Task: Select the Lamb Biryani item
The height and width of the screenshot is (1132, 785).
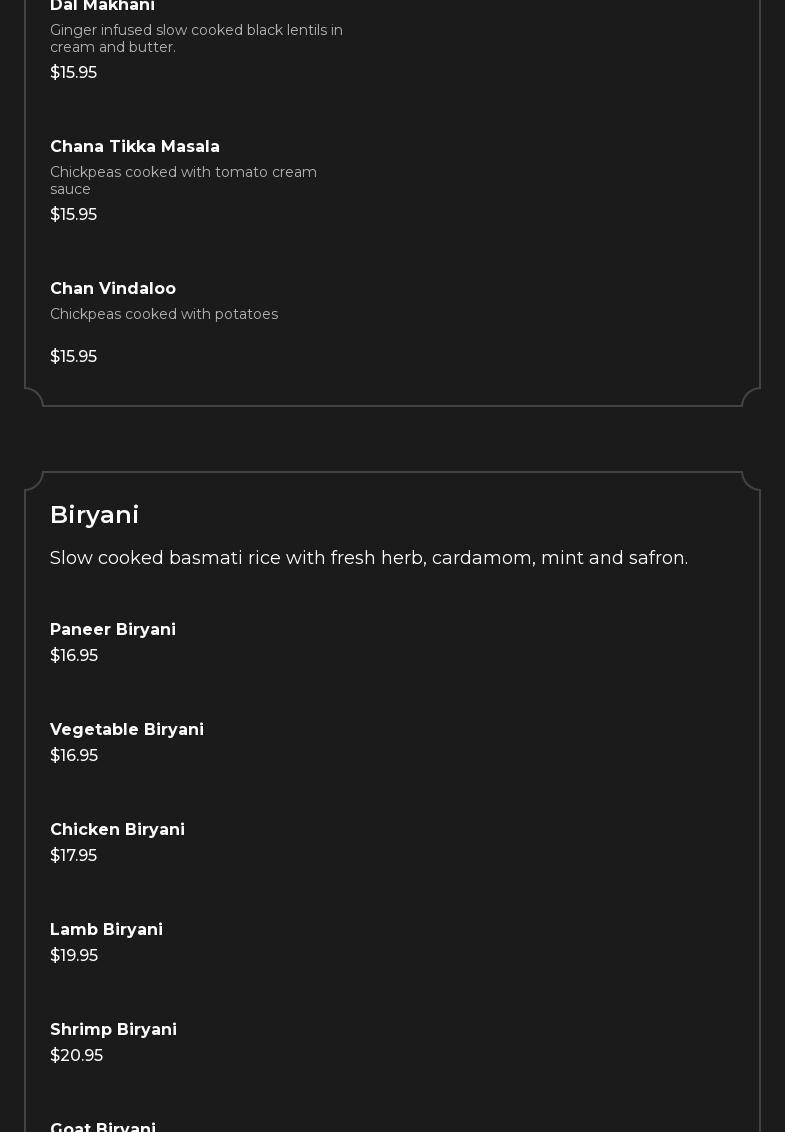Action: [x=106, y=930]
